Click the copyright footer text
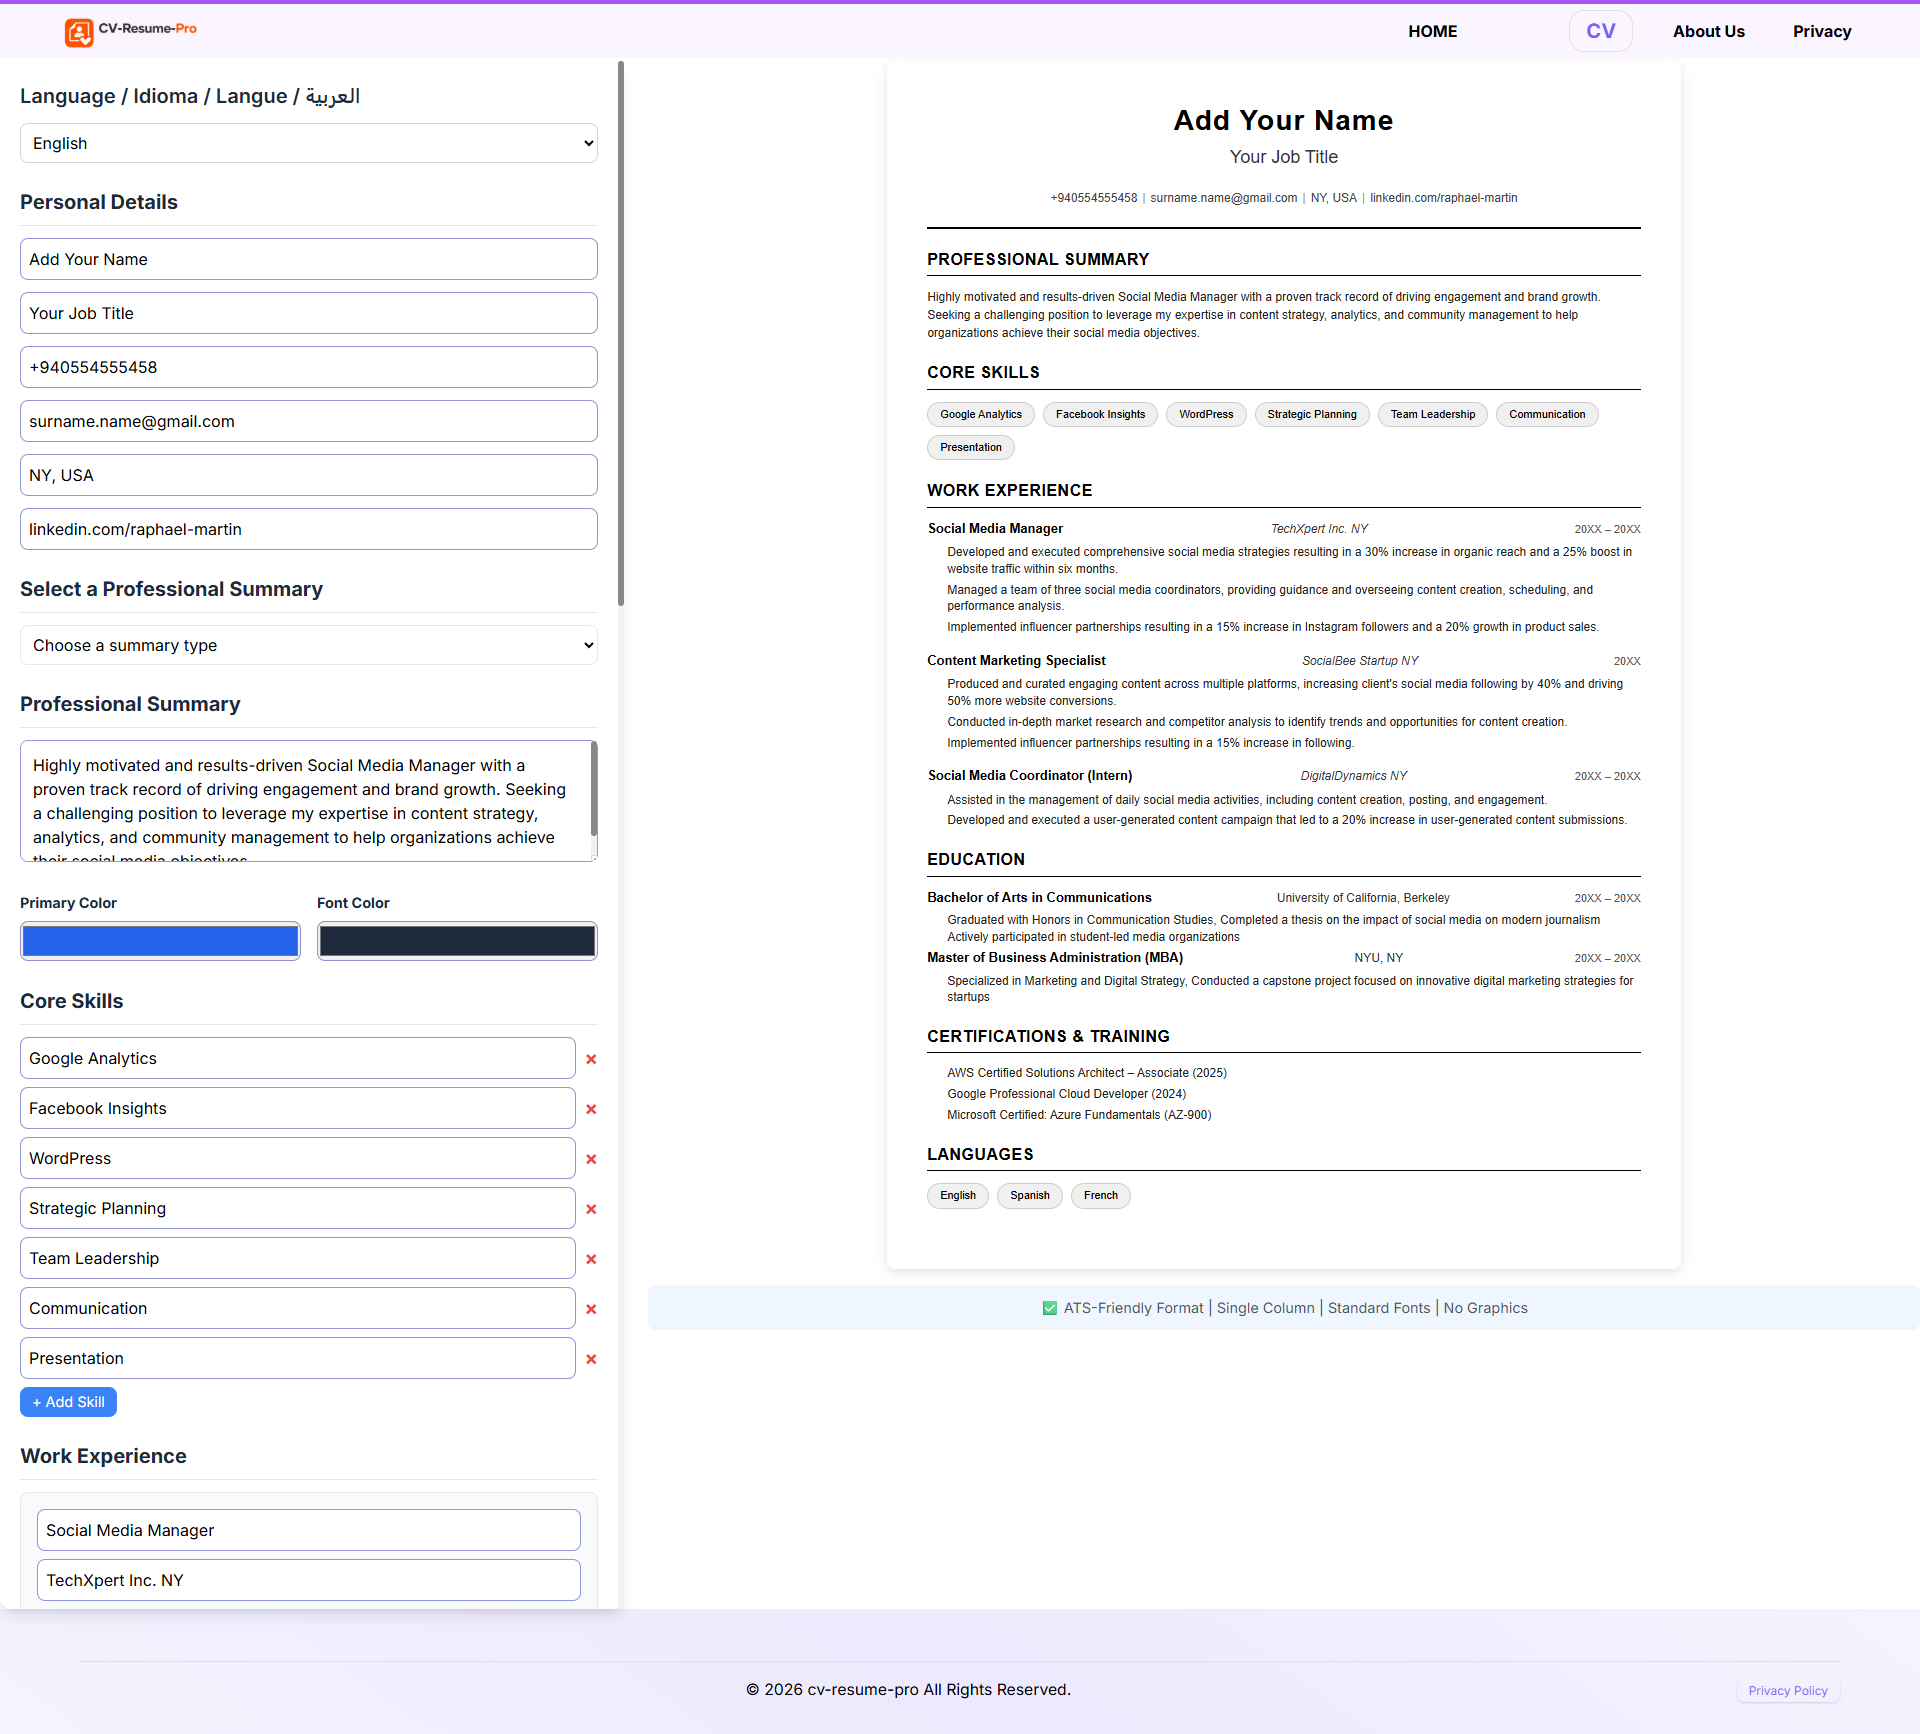 coord(908,1689)
